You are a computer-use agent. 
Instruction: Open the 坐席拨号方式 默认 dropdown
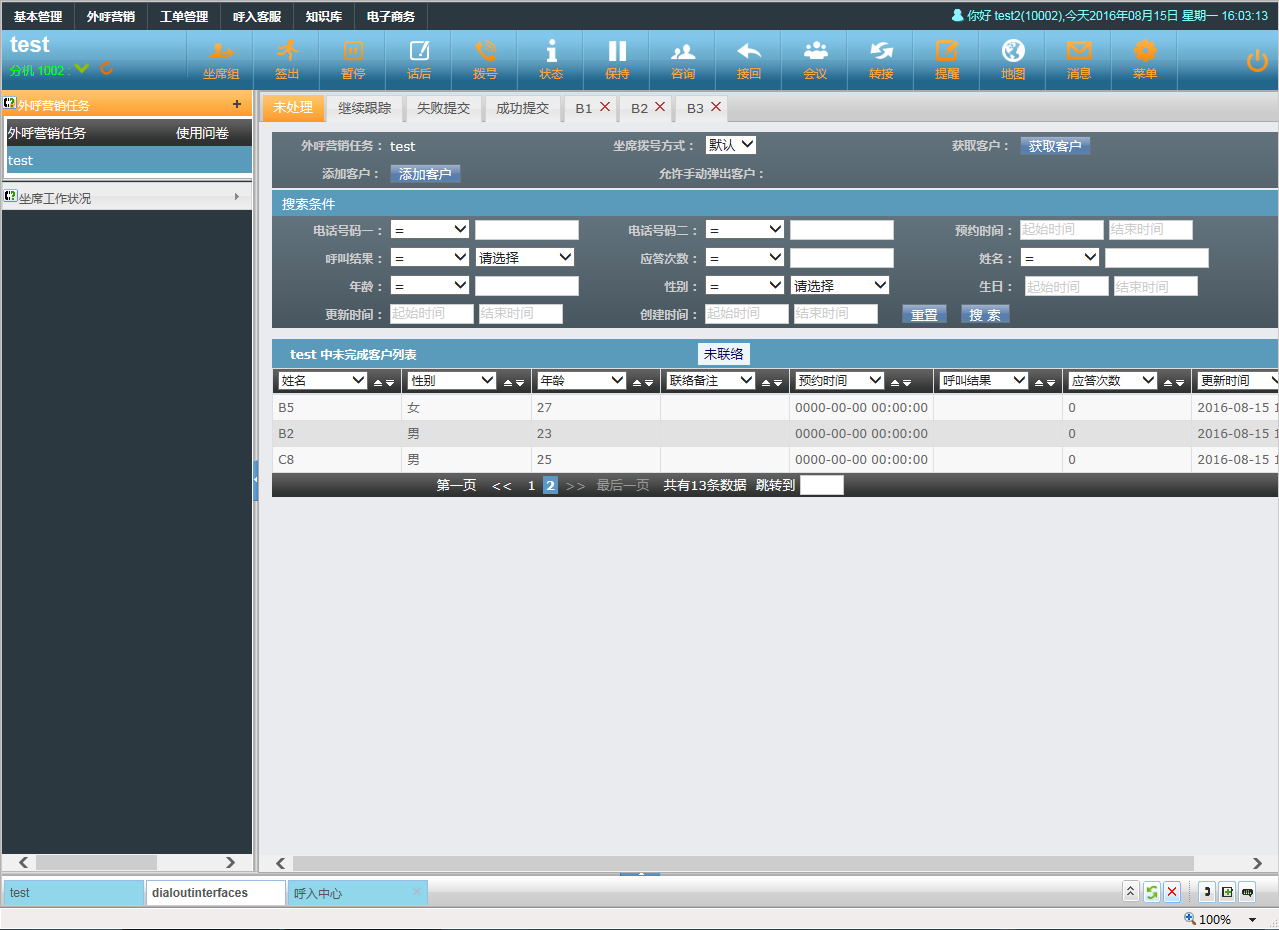point(731,145)
